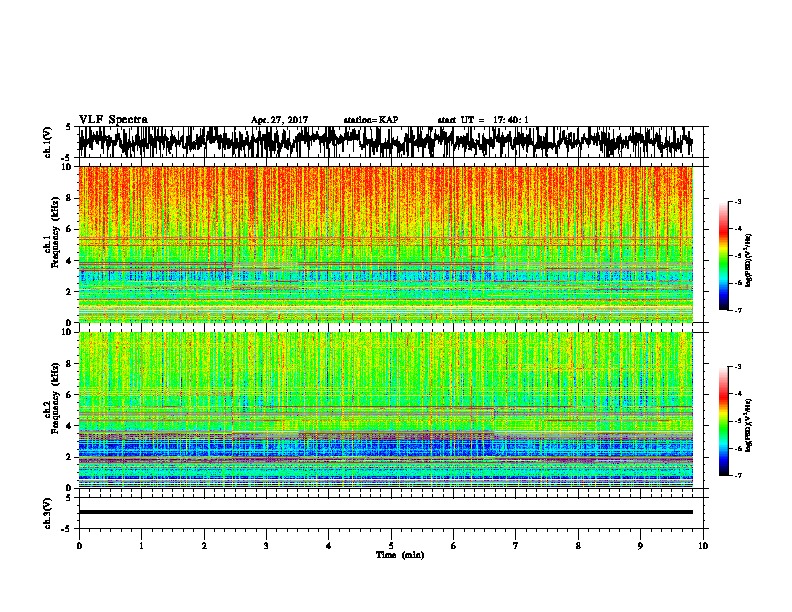Viewport: 792px width, 612px height.
Task: Click the "4" tick on the time axis
Action: coord(329,546)
